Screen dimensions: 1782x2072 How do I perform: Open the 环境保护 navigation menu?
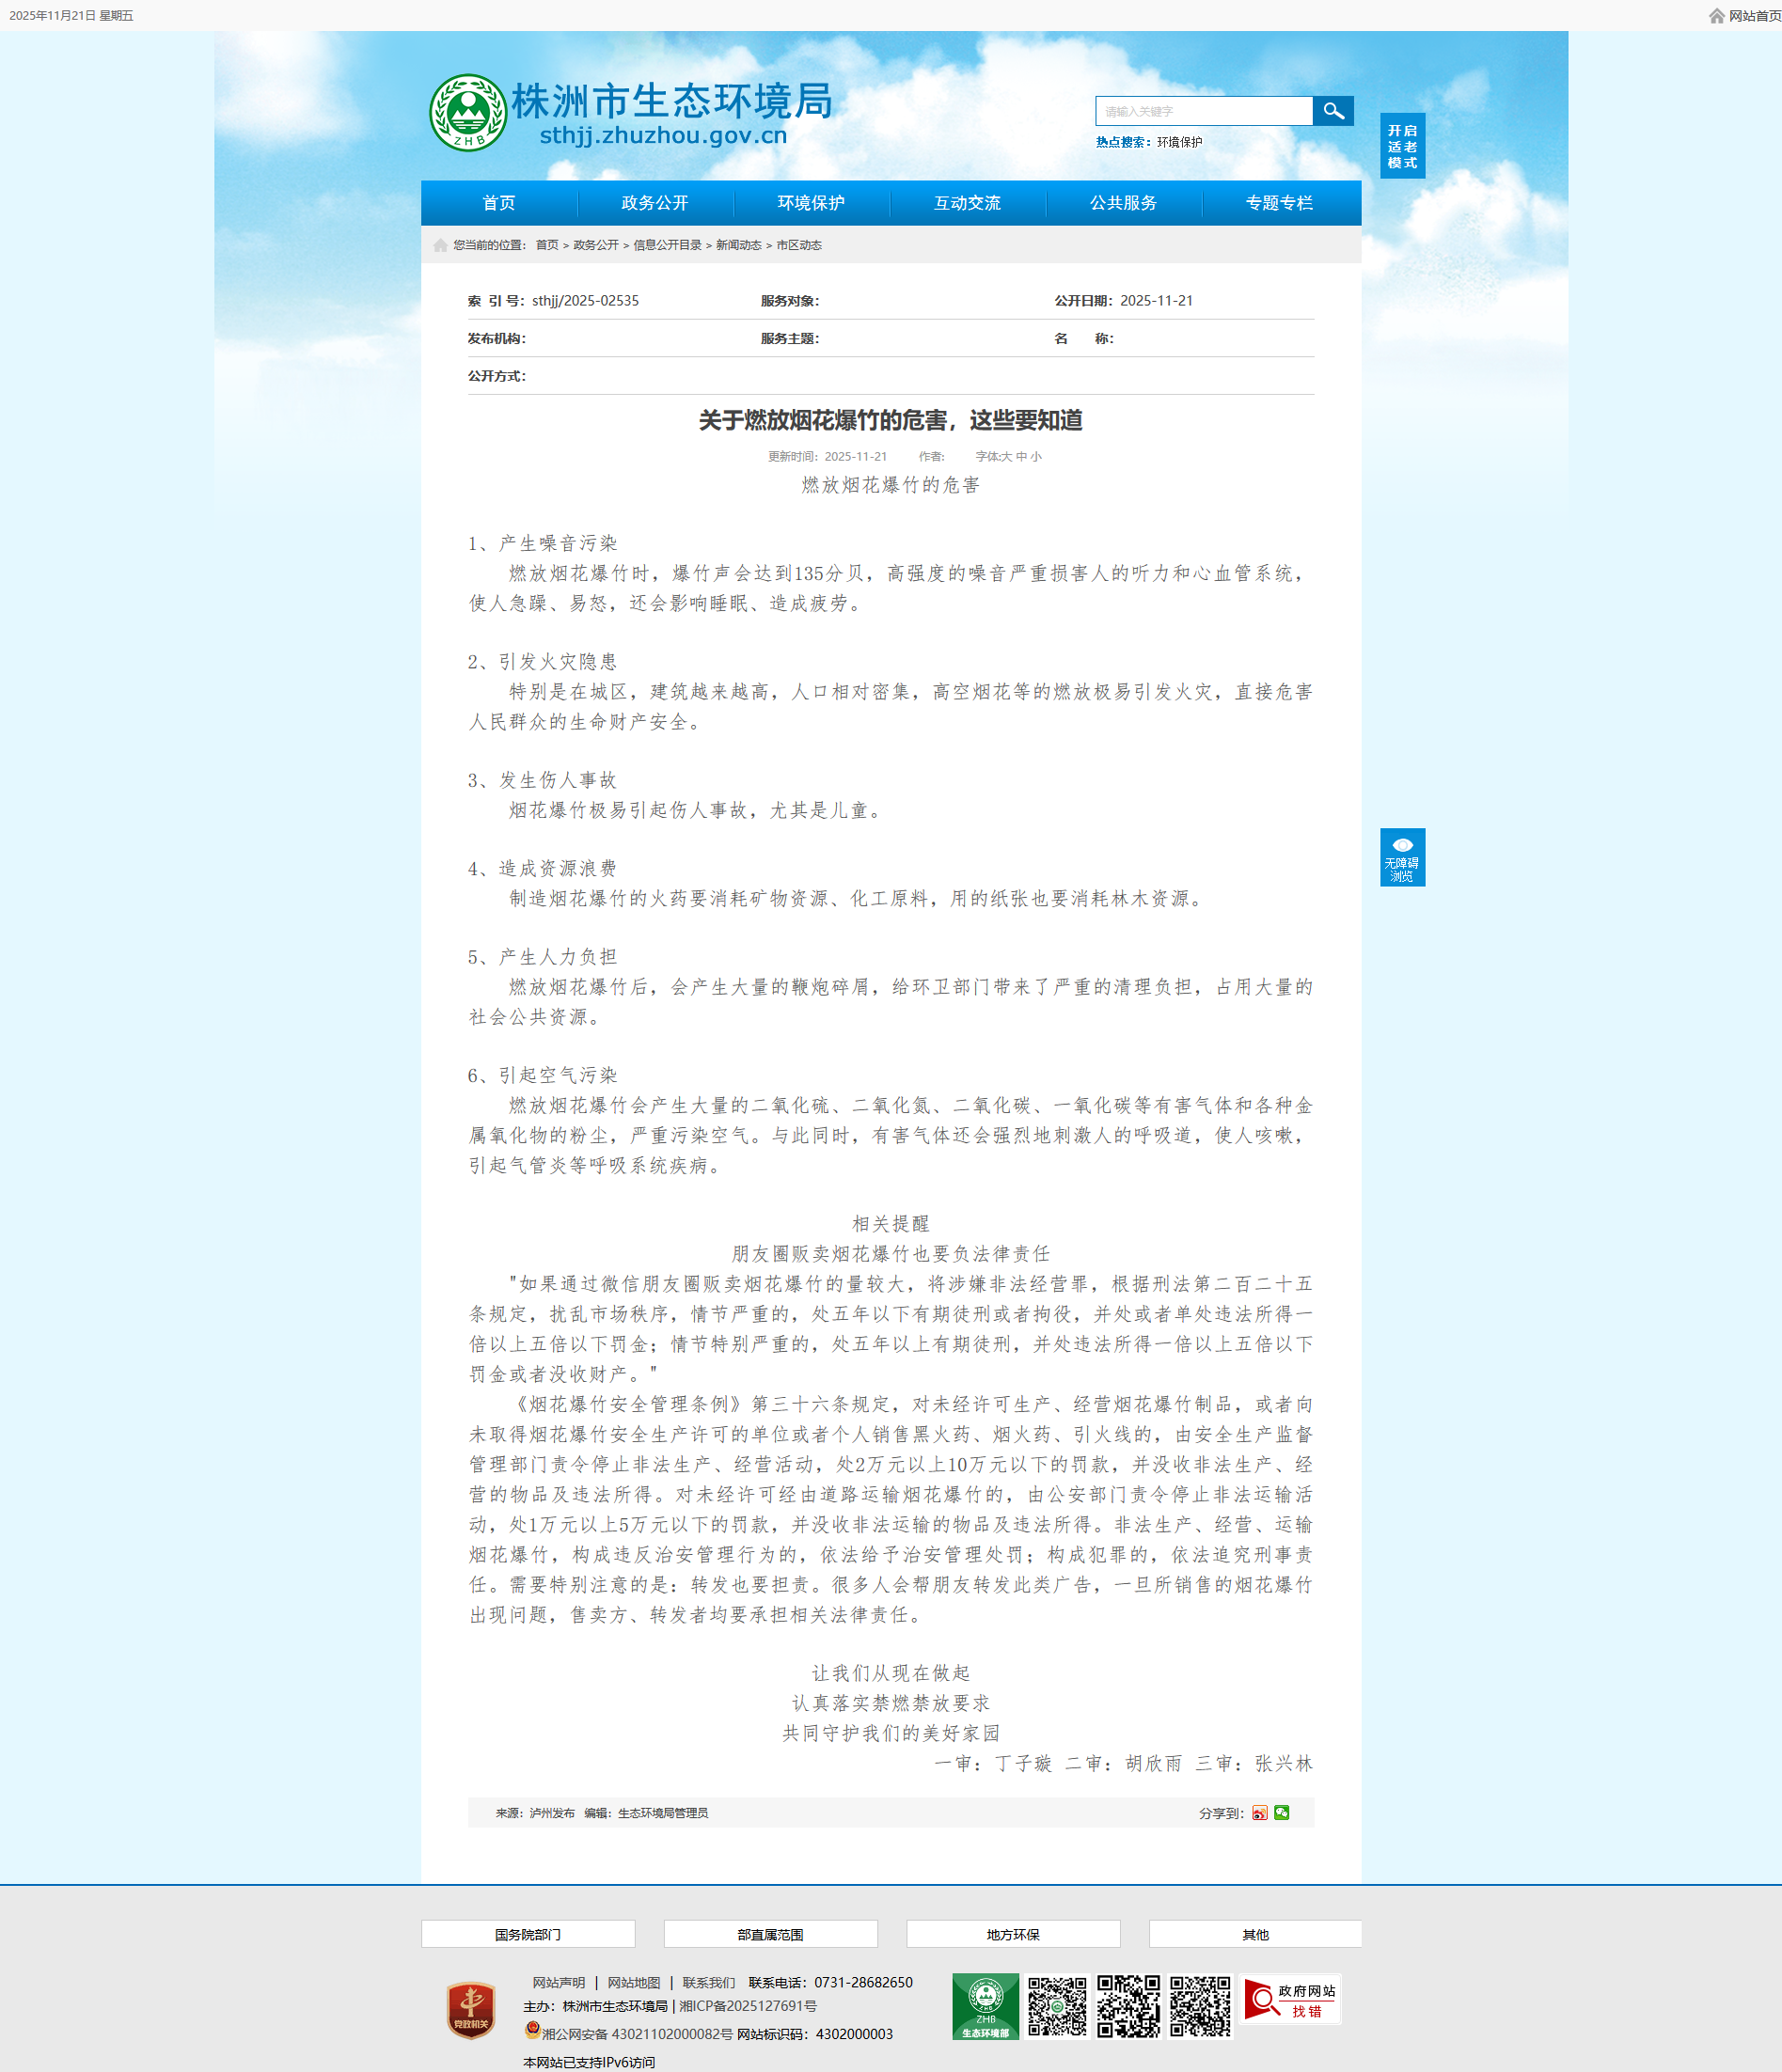coord(811,203)
